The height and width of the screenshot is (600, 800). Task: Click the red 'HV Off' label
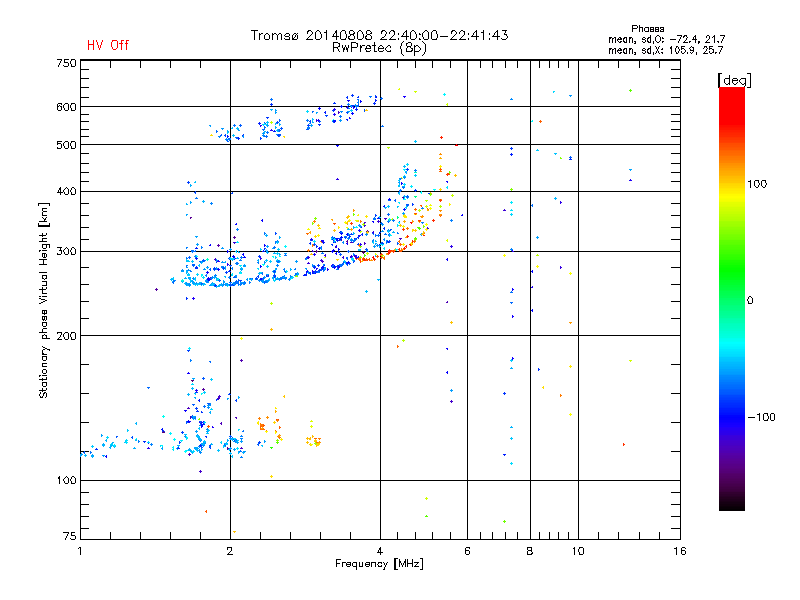click(108, 45)
